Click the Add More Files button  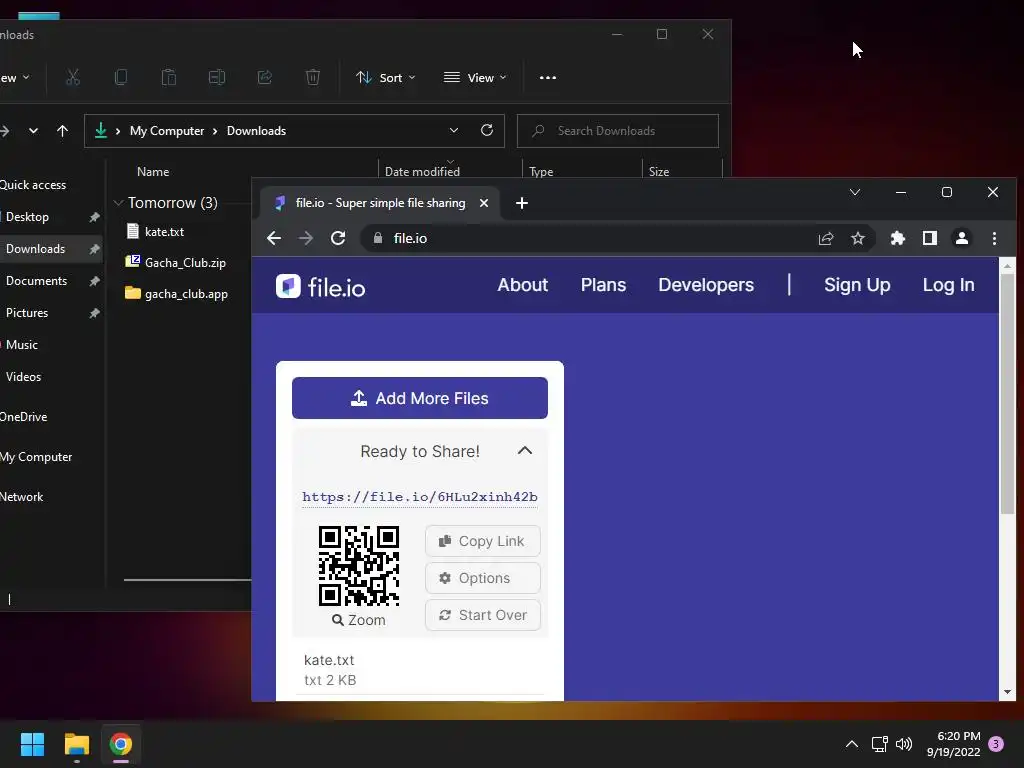point(420,398)
